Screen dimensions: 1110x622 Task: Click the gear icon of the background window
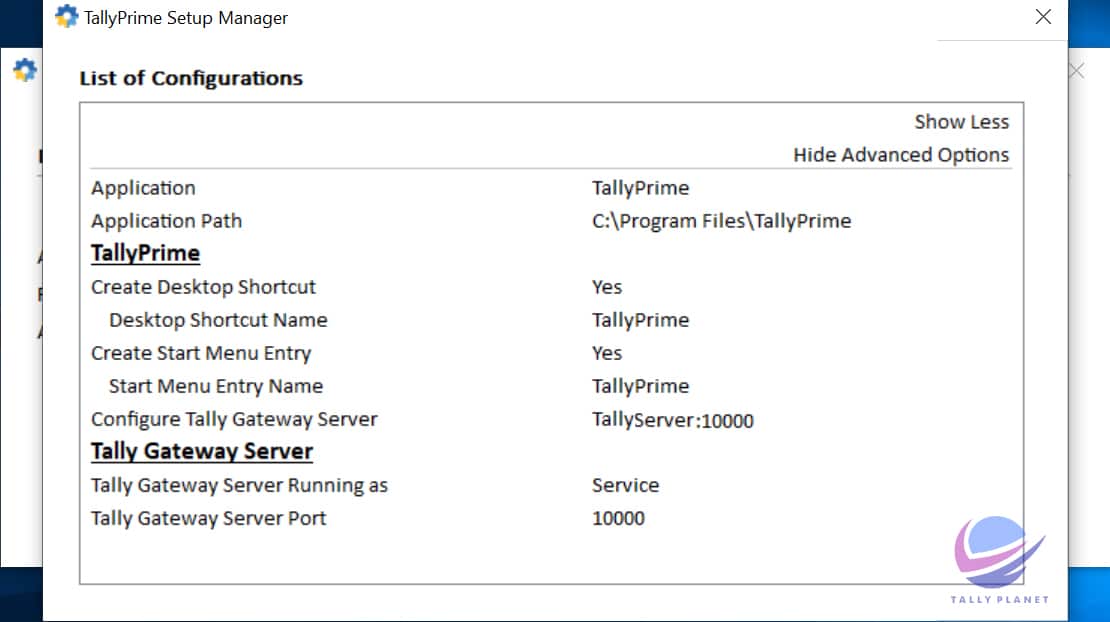[25, 70]
